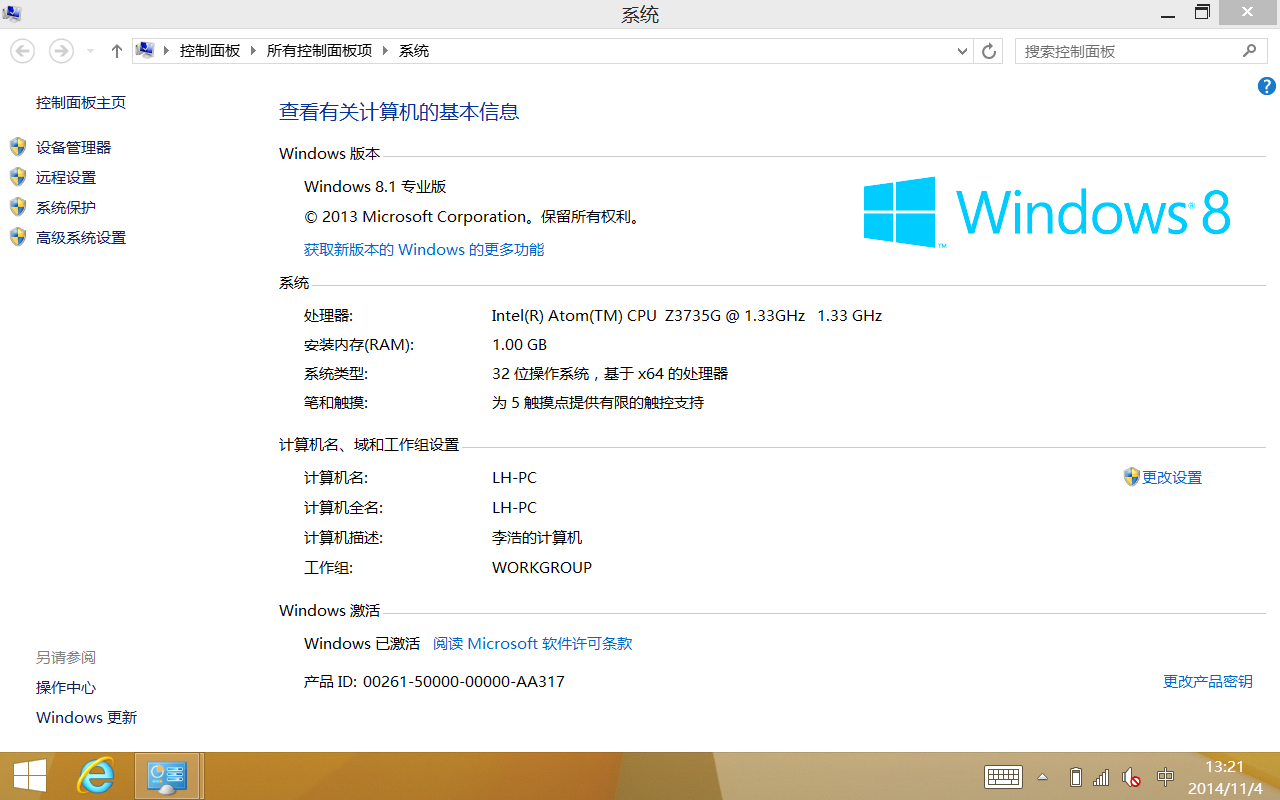Image resolution: width=1280 pixels, height=800 pixels.
Task: Select 所有控制面板项 in the breadcrumb
Action: pos(319,51)
